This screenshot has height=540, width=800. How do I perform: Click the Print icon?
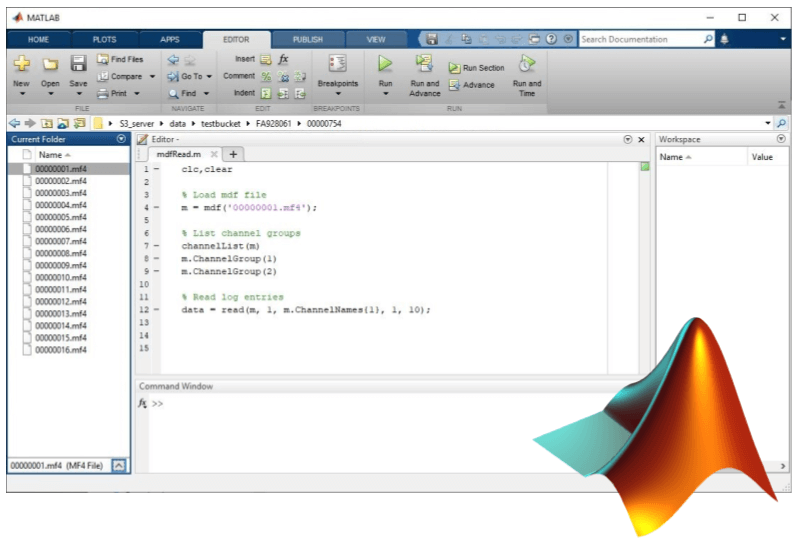(x=103, y=93)
